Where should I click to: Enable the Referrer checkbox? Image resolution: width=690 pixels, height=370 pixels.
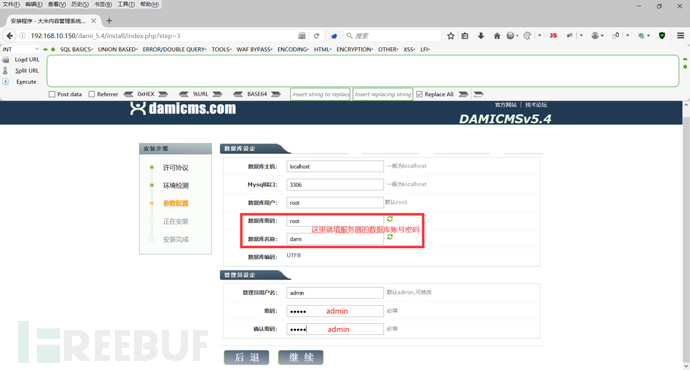click(x=92, y=94)
